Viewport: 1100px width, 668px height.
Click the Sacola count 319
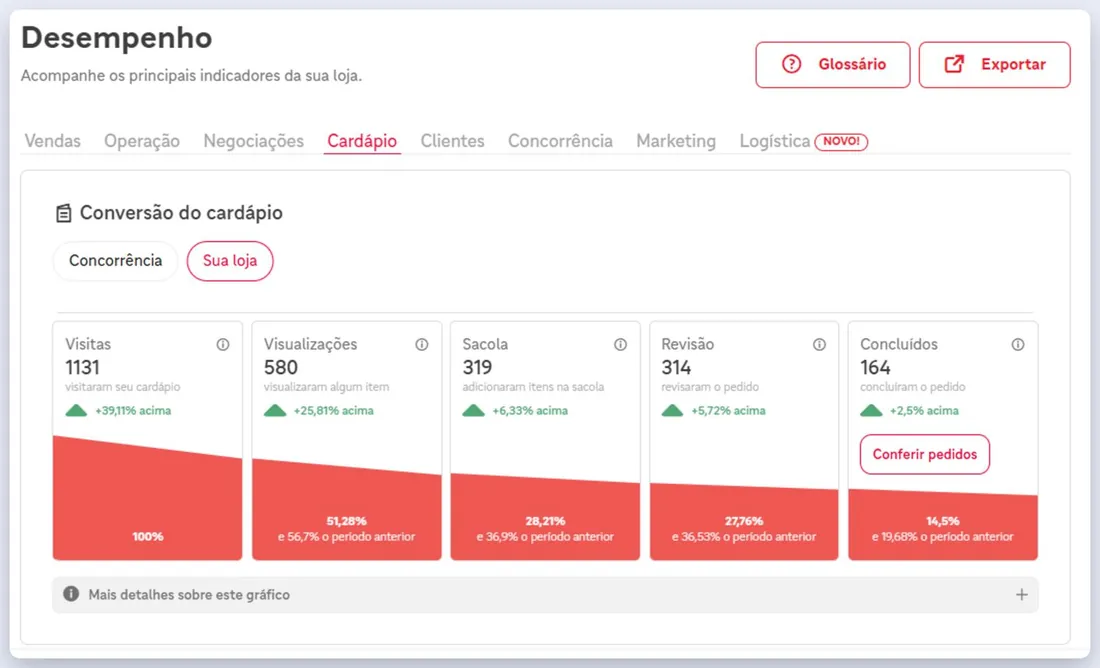pos(477,368)
